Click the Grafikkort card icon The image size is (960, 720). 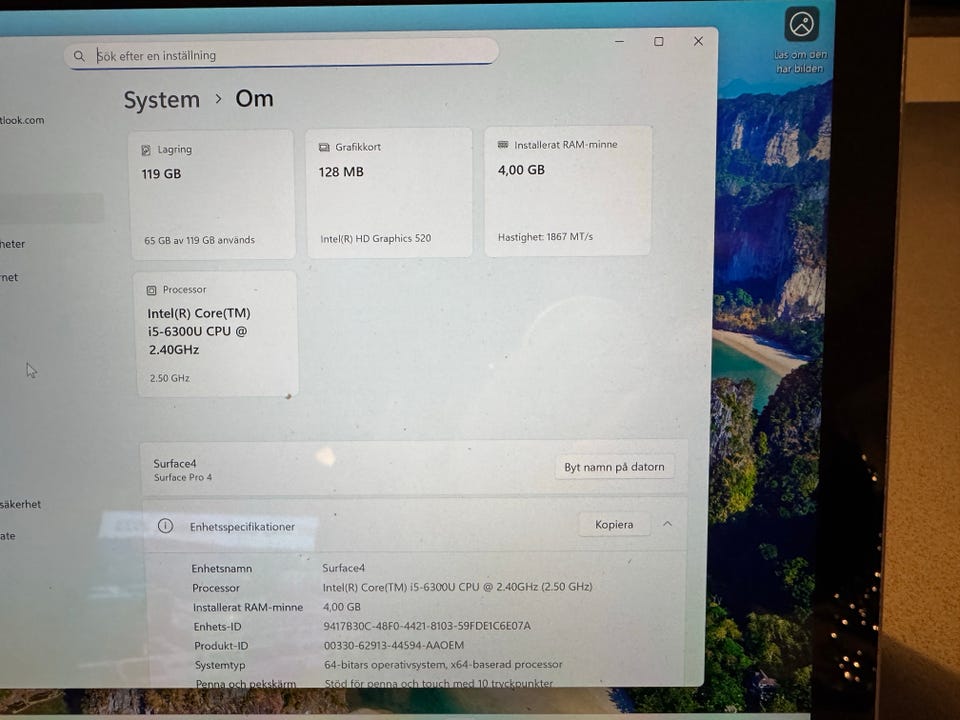pyautogui.click(x=324, y=148)
